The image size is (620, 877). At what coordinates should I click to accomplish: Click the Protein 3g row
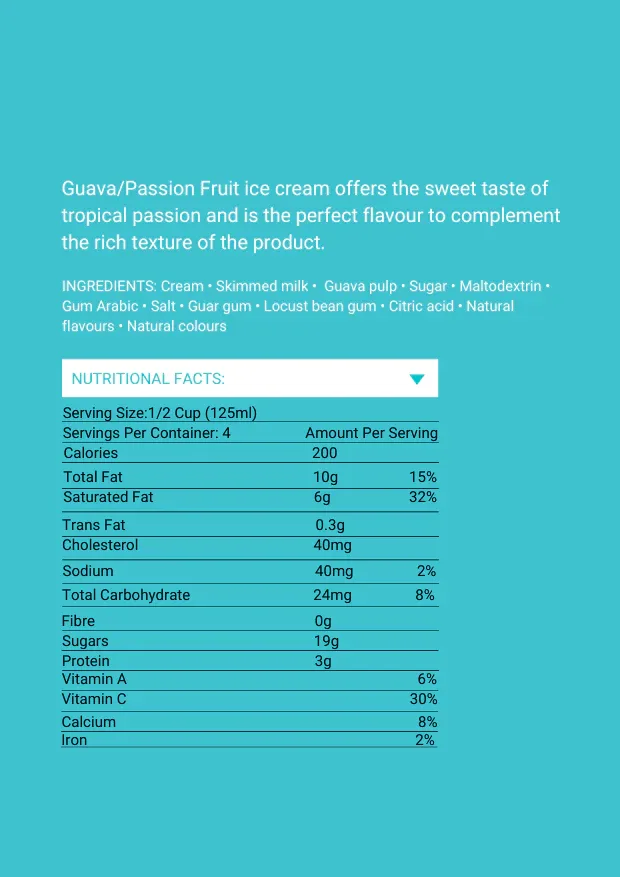(250, 661)
